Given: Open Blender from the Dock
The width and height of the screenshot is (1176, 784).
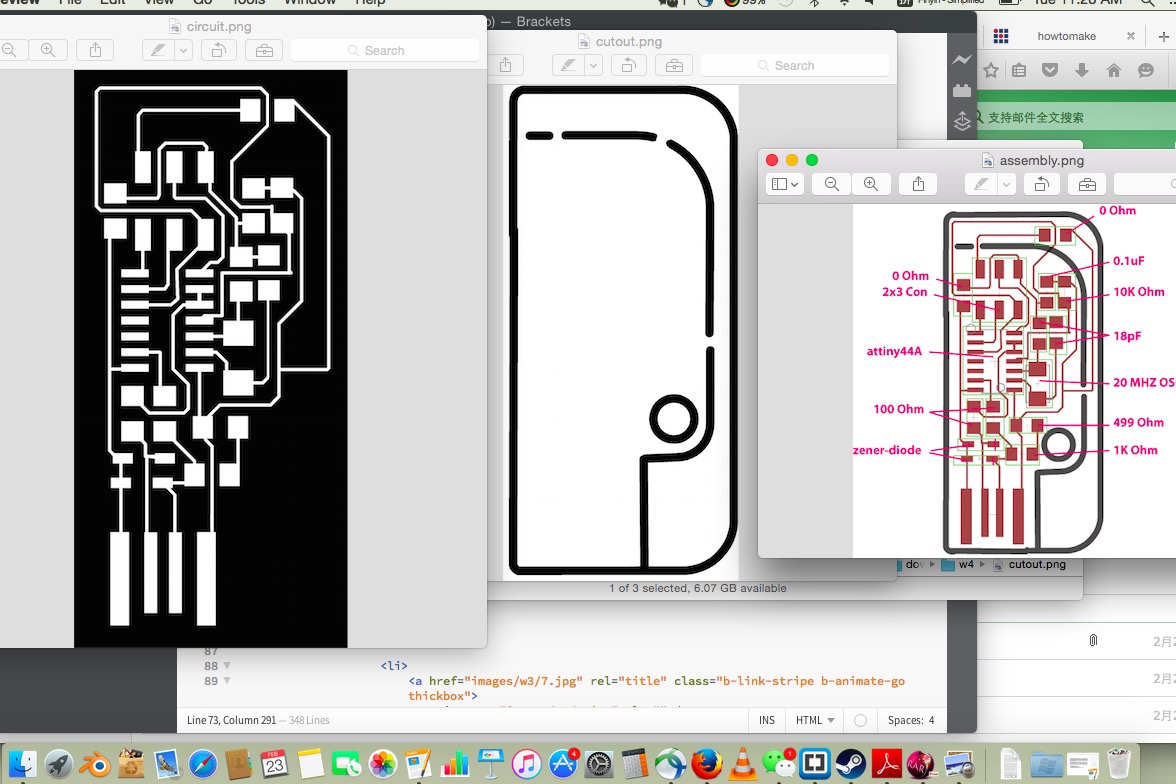Looking at the screenshot, I should point(94,764).
